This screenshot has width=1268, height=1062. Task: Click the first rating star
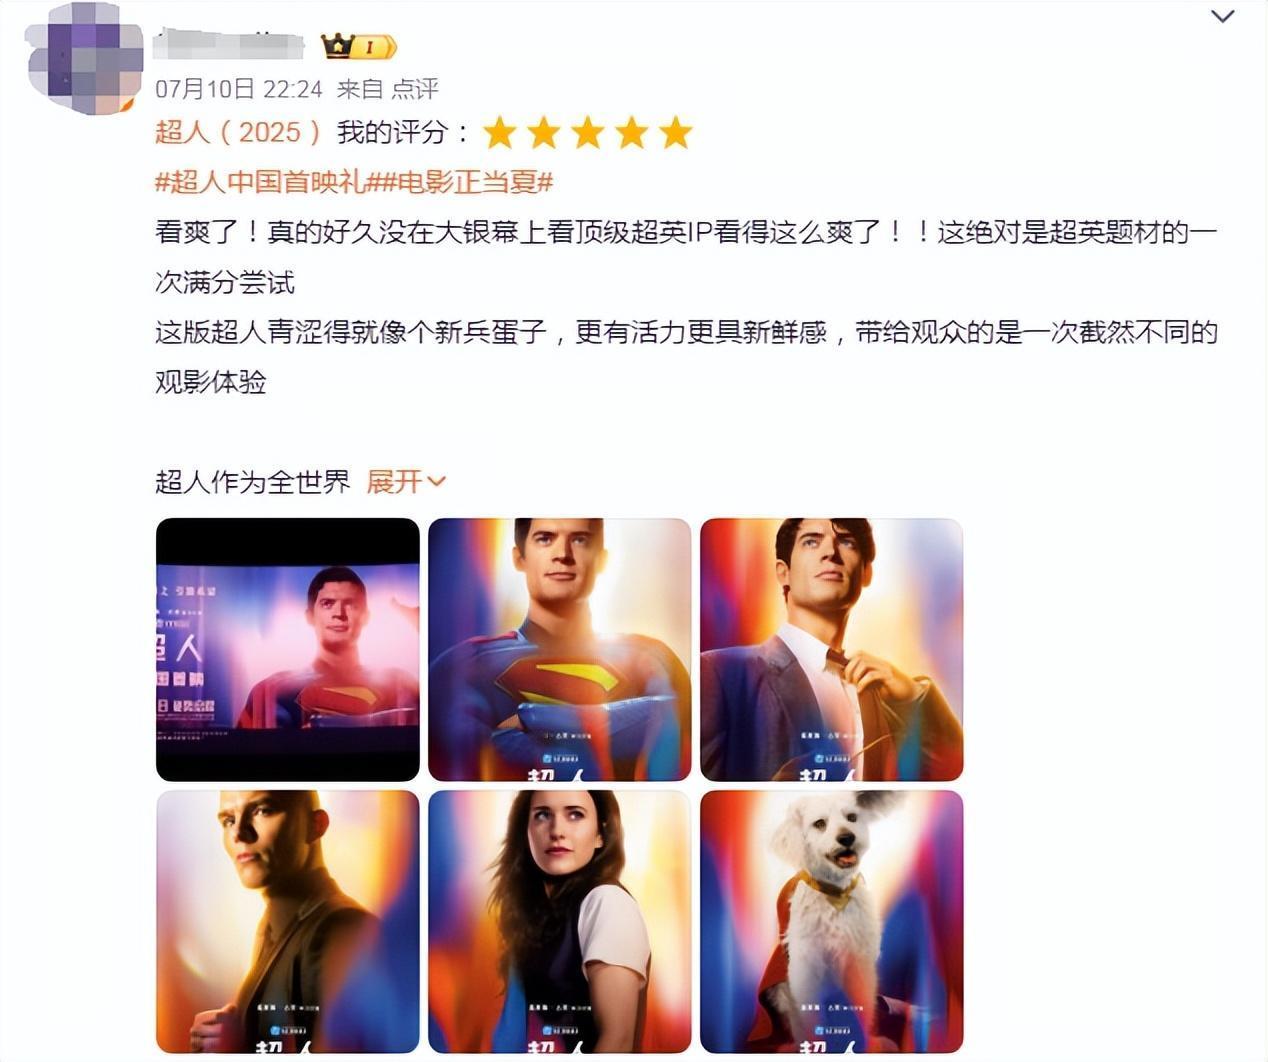[x=499, y=132]
